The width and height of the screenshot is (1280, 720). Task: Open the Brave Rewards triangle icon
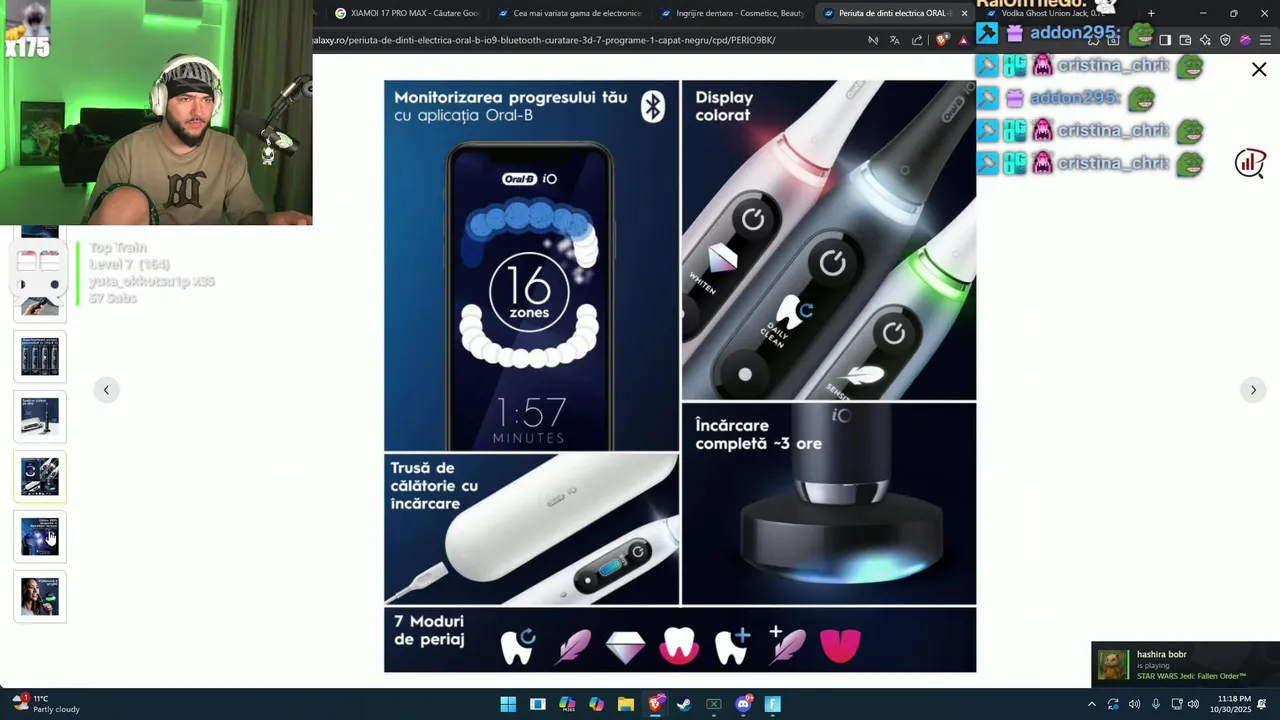963,40
